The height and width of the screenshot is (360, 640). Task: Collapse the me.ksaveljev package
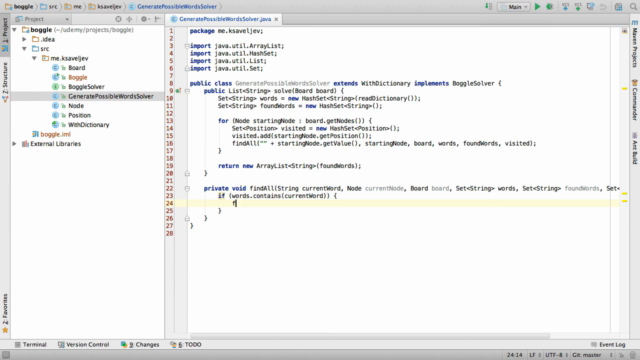(35, 58)
